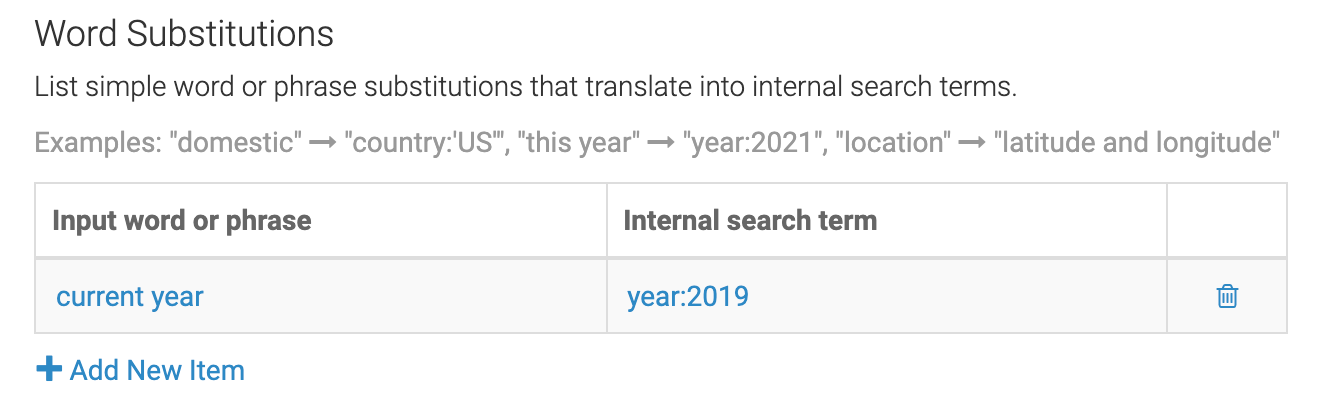This screenshot has width=1328, height=408.
Task: Click the arrow after the "location" example
Action: coord(972,142)
